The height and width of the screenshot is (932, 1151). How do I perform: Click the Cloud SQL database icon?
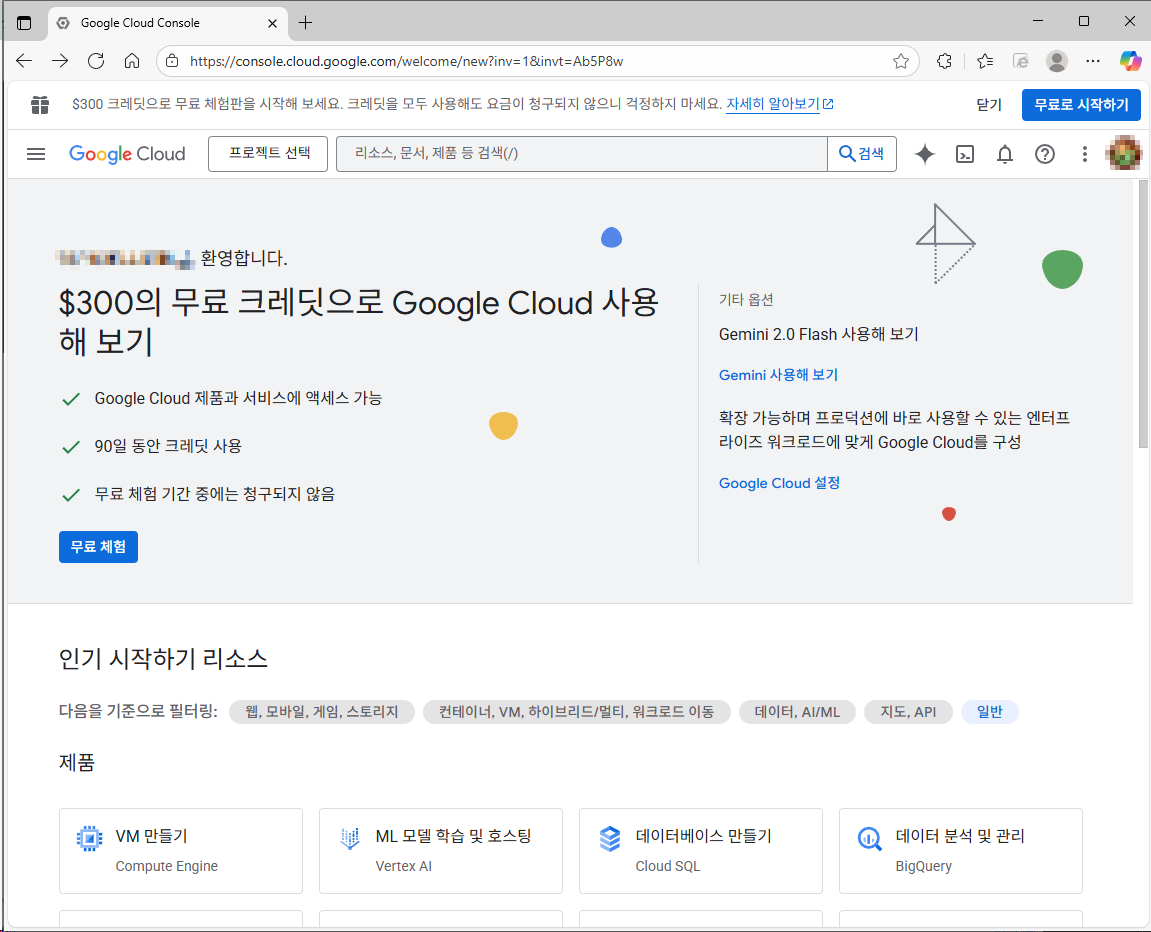pos(609,838)
